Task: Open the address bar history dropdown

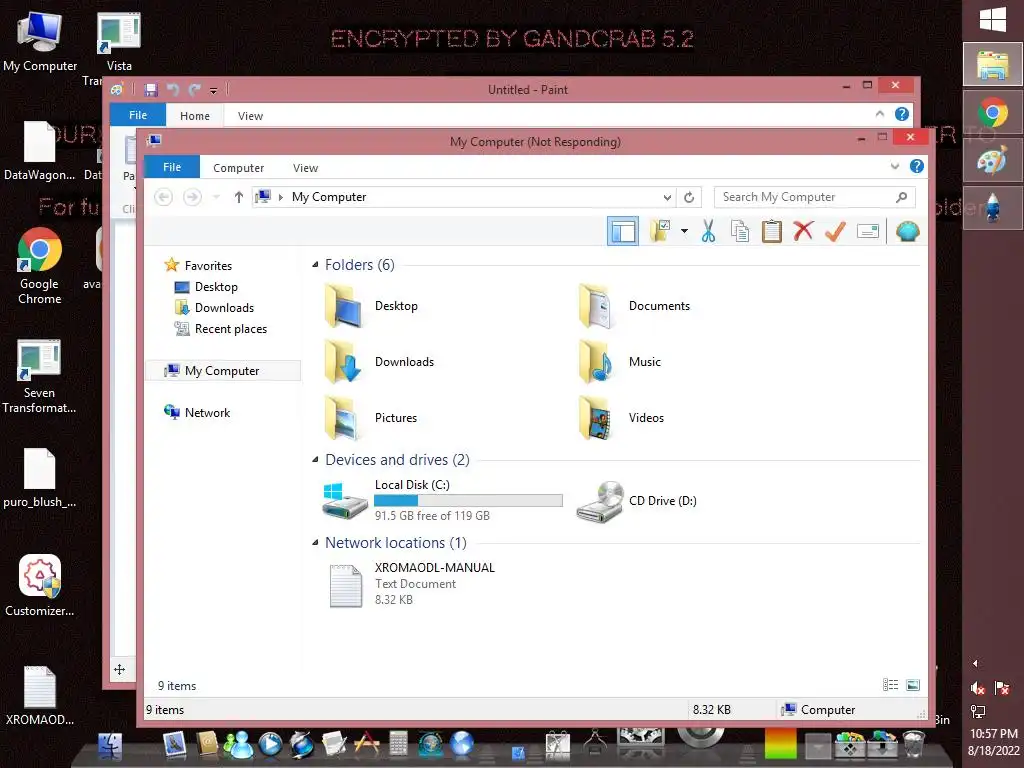Action: coord(667,197)
